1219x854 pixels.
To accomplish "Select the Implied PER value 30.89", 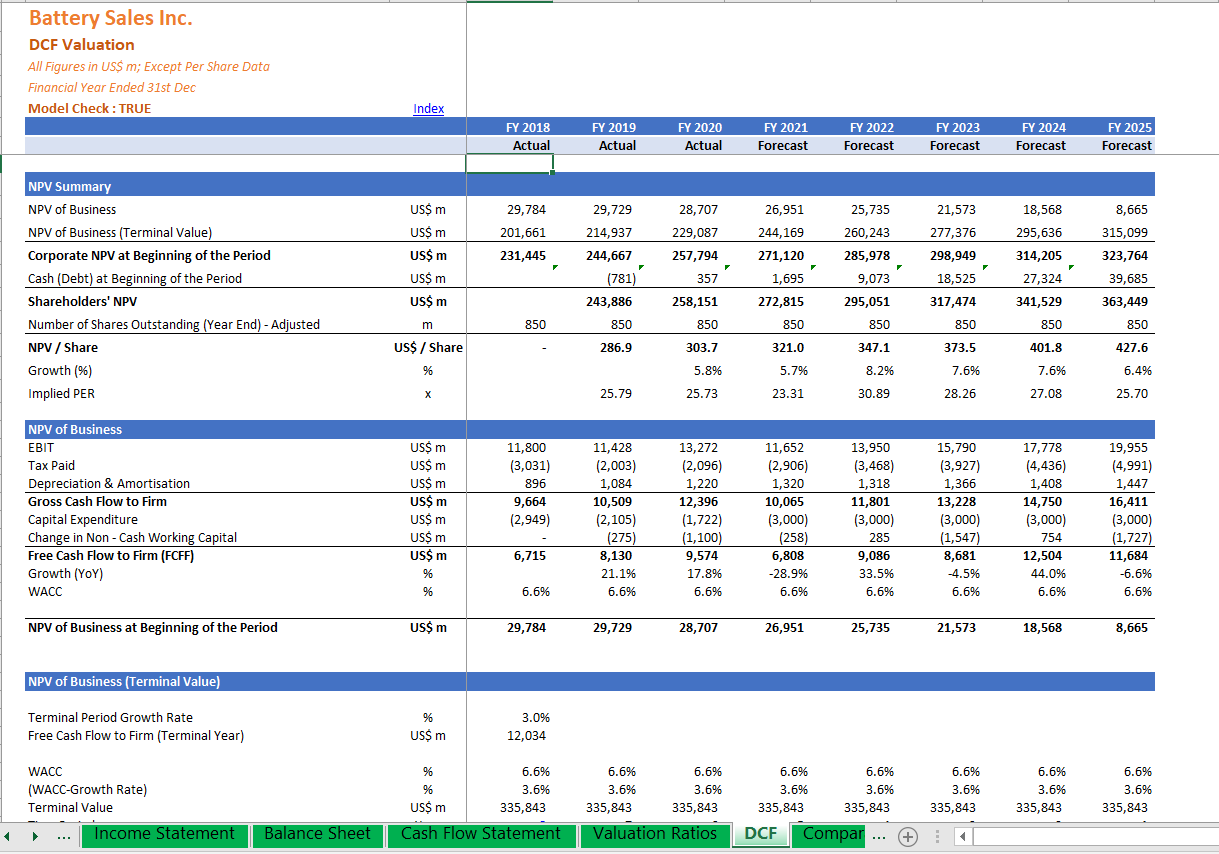I will tap(872, 394).
